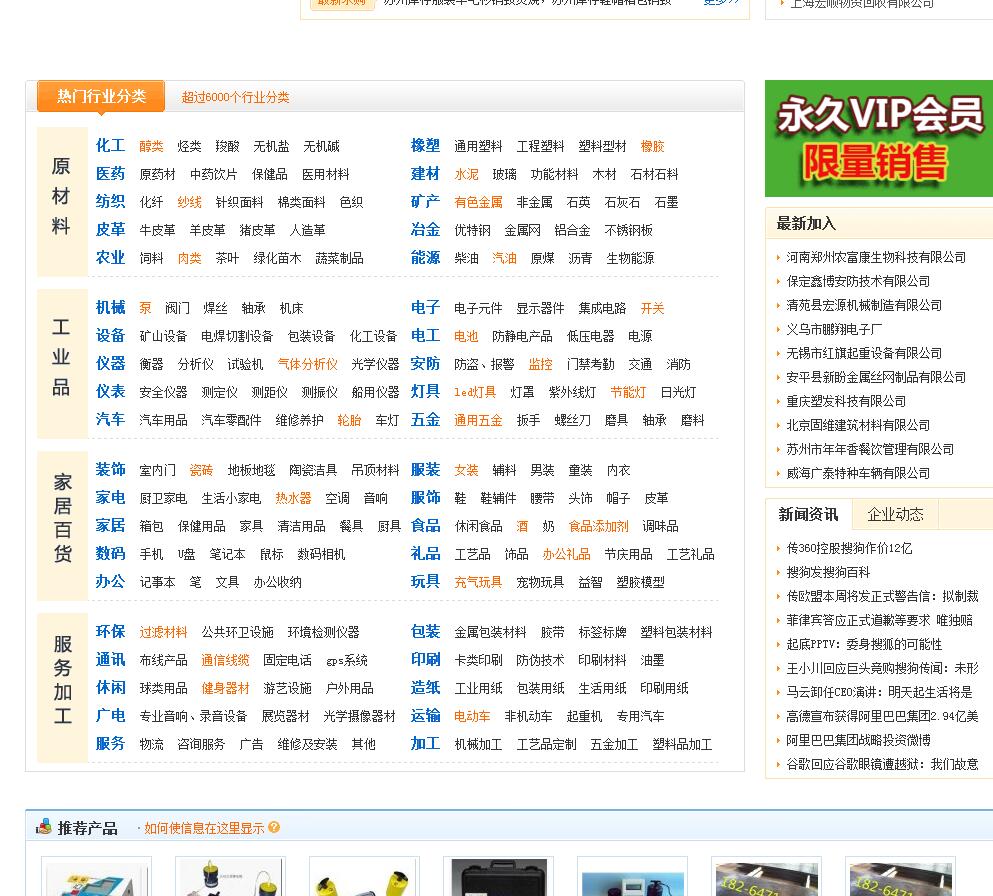This screenshot has height=896, width=993.
Task: Click the 监控 link under 安防
Action: [541, 364]
